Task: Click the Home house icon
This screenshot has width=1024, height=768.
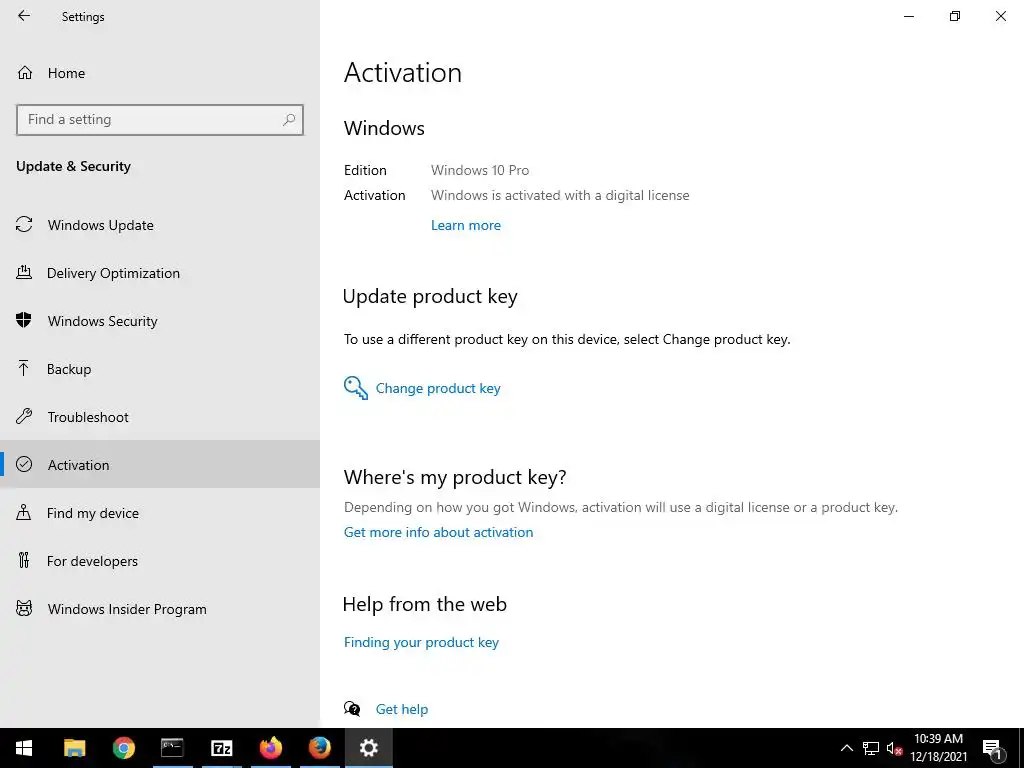Action: click(x=25, y=72)
